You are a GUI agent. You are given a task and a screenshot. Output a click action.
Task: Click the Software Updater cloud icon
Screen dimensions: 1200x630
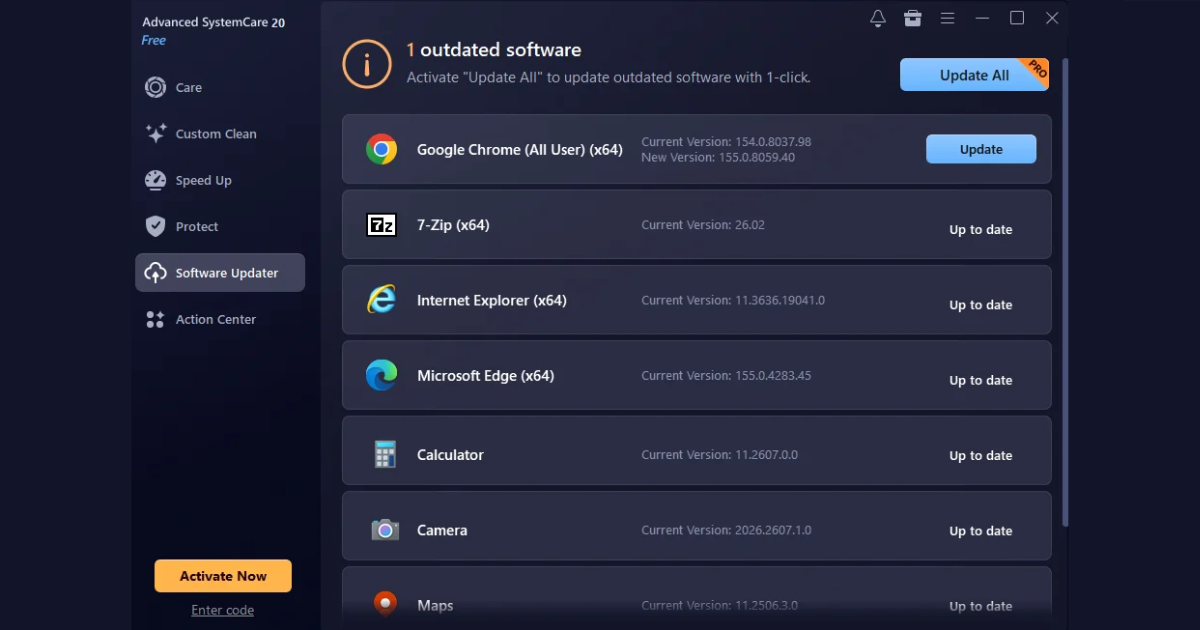155,273
